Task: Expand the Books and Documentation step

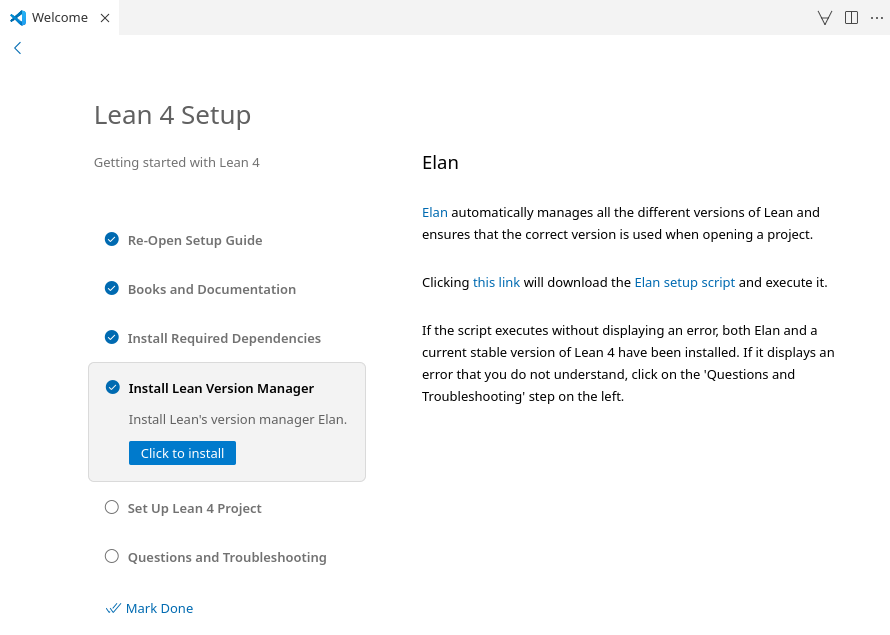Action: point(212,289)
